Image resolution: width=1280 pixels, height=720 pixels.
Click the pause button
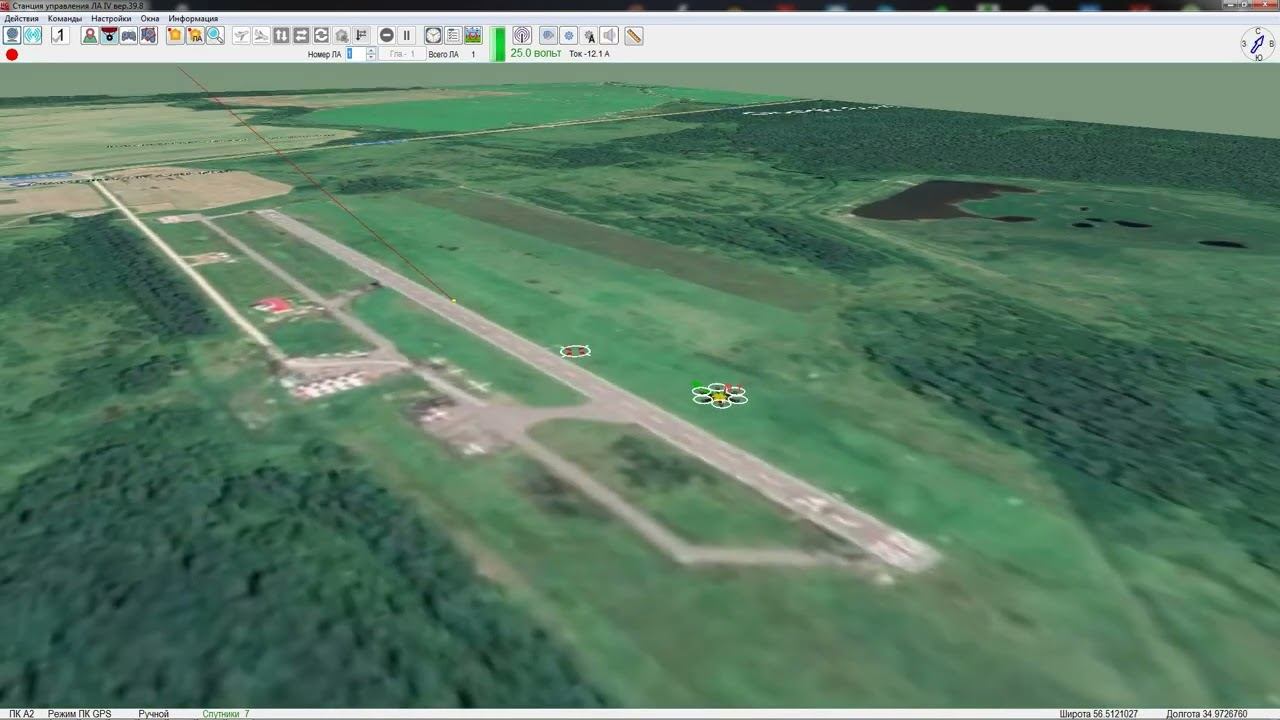[407, 36]
